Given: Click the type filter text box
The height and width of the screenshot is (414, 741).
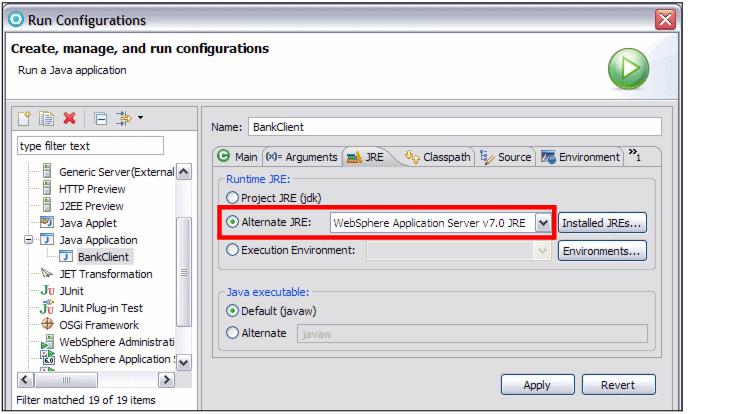Looking at the screenshot, I should click(90, 146).
